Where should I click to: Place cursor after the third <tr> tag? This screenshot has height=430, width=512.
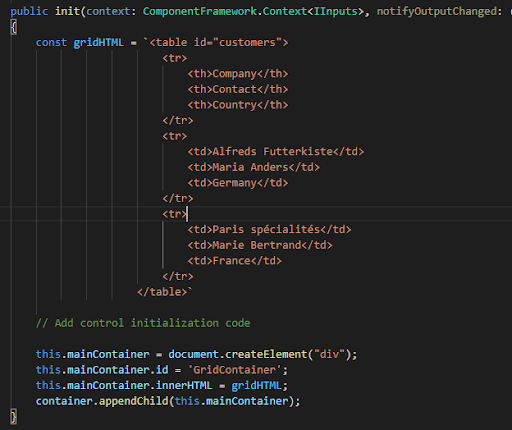point(188,214)
